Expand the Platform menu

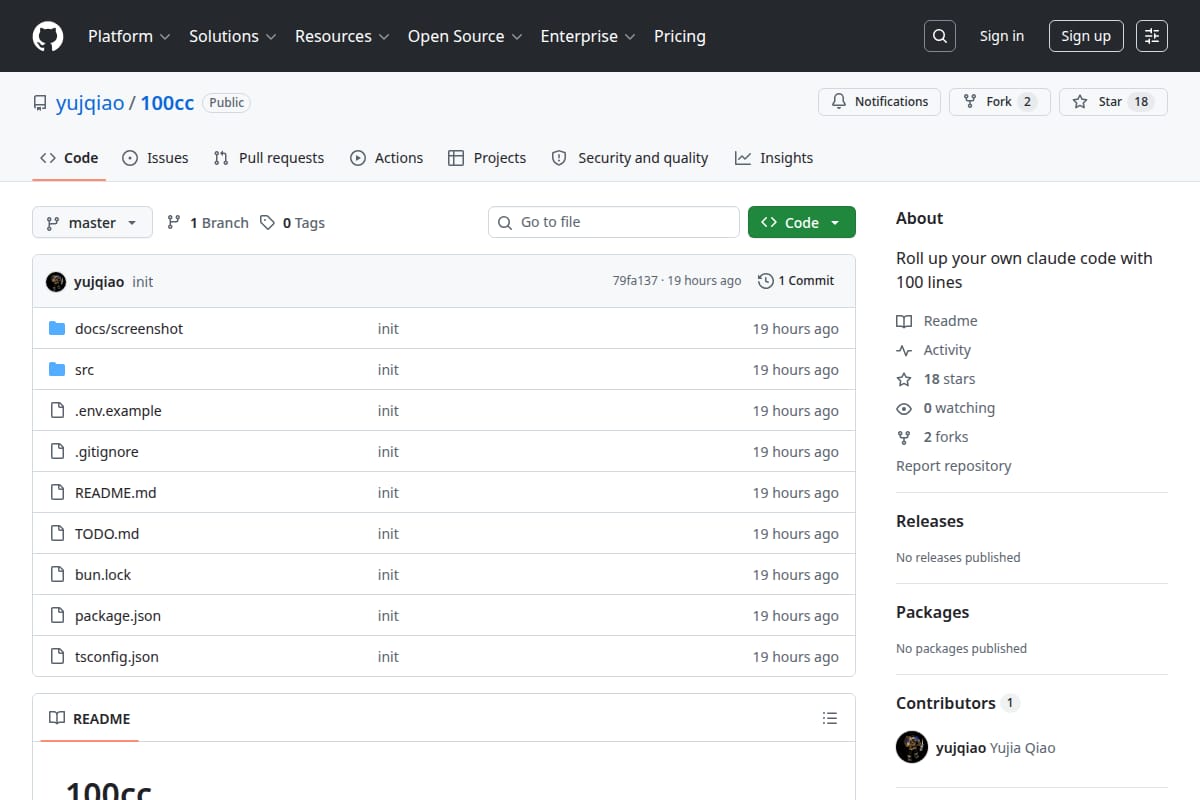coord(129,36)
